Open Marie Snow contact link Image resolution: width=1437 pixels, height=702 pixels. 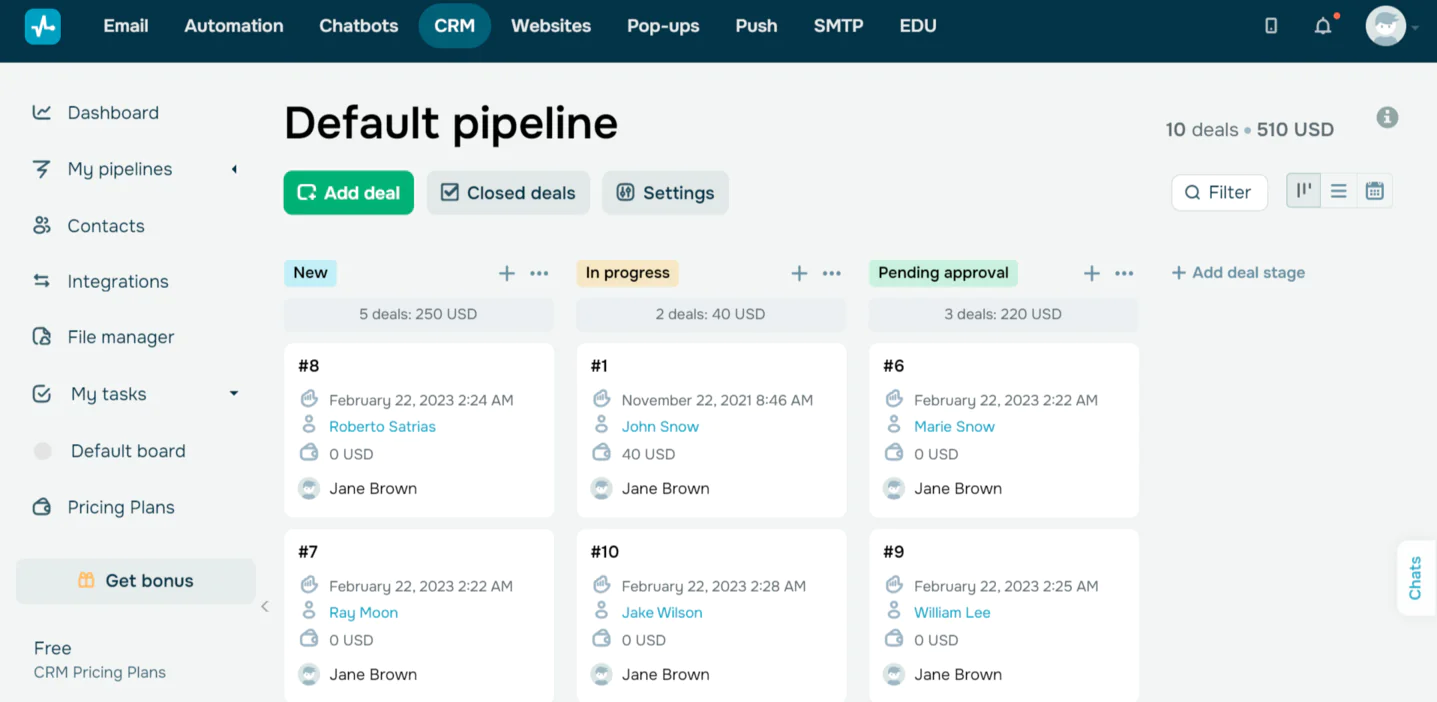pyautogui.click(x=954, y=426)
